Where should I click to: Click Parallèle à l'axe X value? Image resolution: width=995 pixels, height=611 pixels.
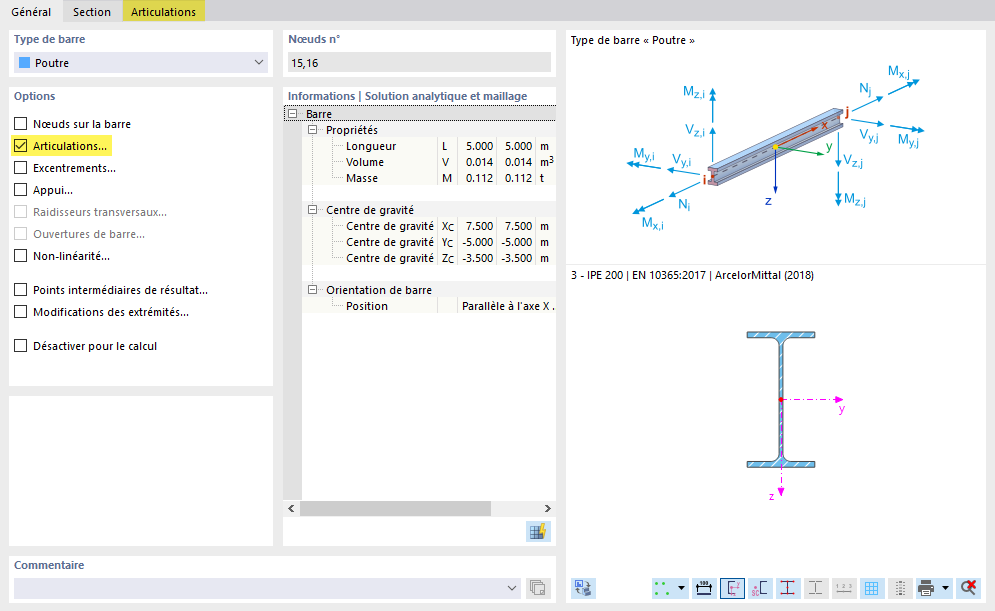click(x=508, y=306)
